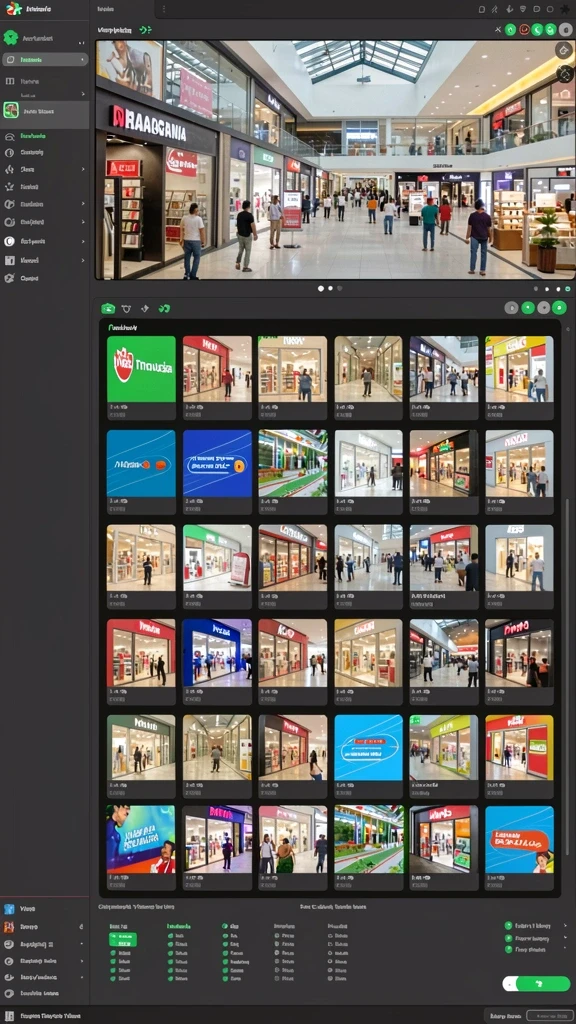Expand the sidebar item with the C-shaped icon
Screen dimensions: 576x1024
[x=44, y=241]
